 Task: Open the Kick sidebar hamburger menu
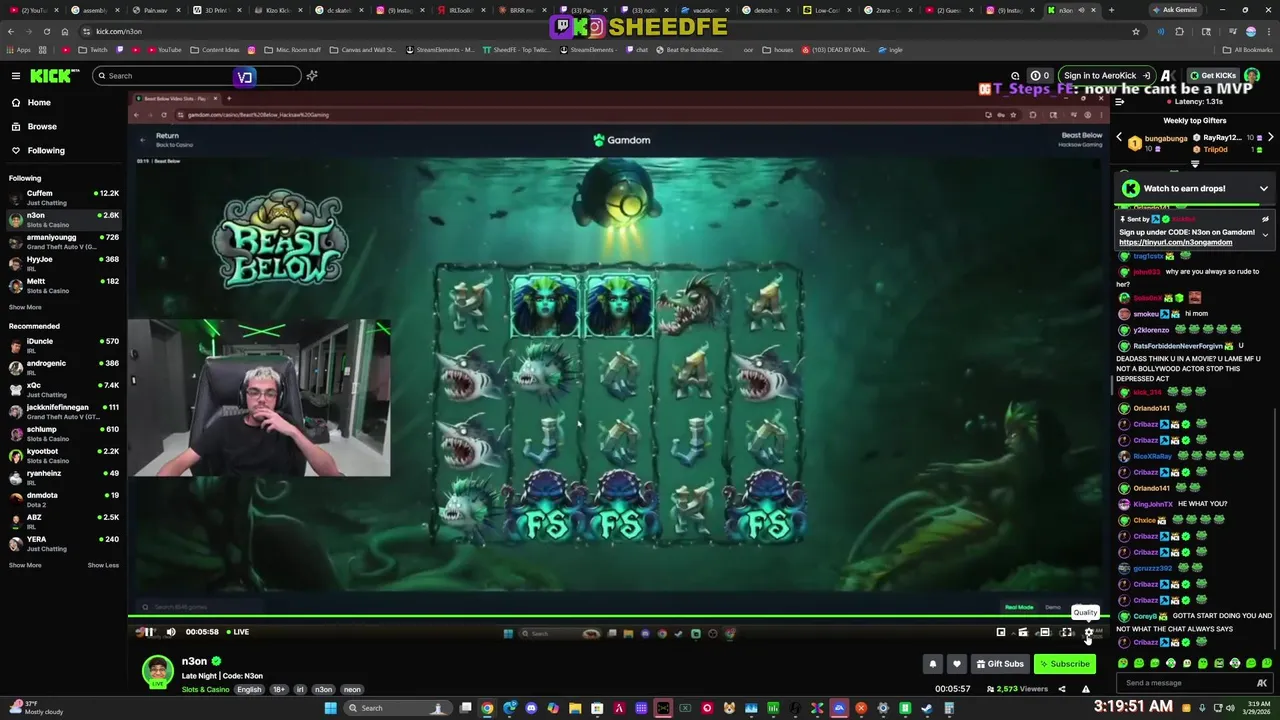pos(16,76)
